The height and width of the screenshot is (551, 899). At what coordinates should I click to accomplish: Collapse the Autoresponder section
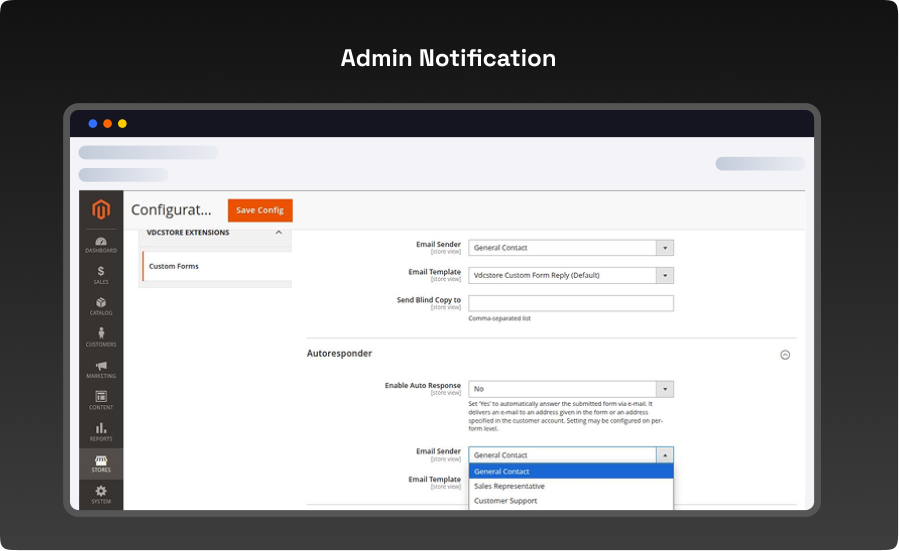point(785,354)
